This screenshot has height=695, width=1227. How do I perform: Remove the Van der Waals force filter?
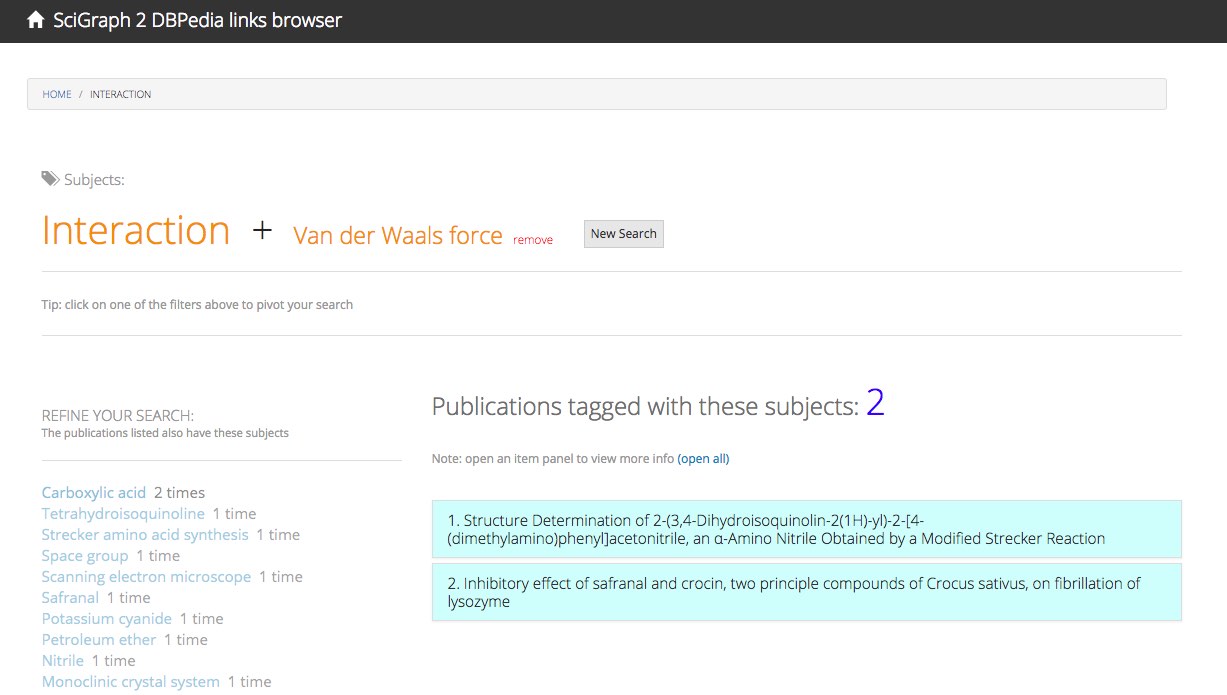533,240
